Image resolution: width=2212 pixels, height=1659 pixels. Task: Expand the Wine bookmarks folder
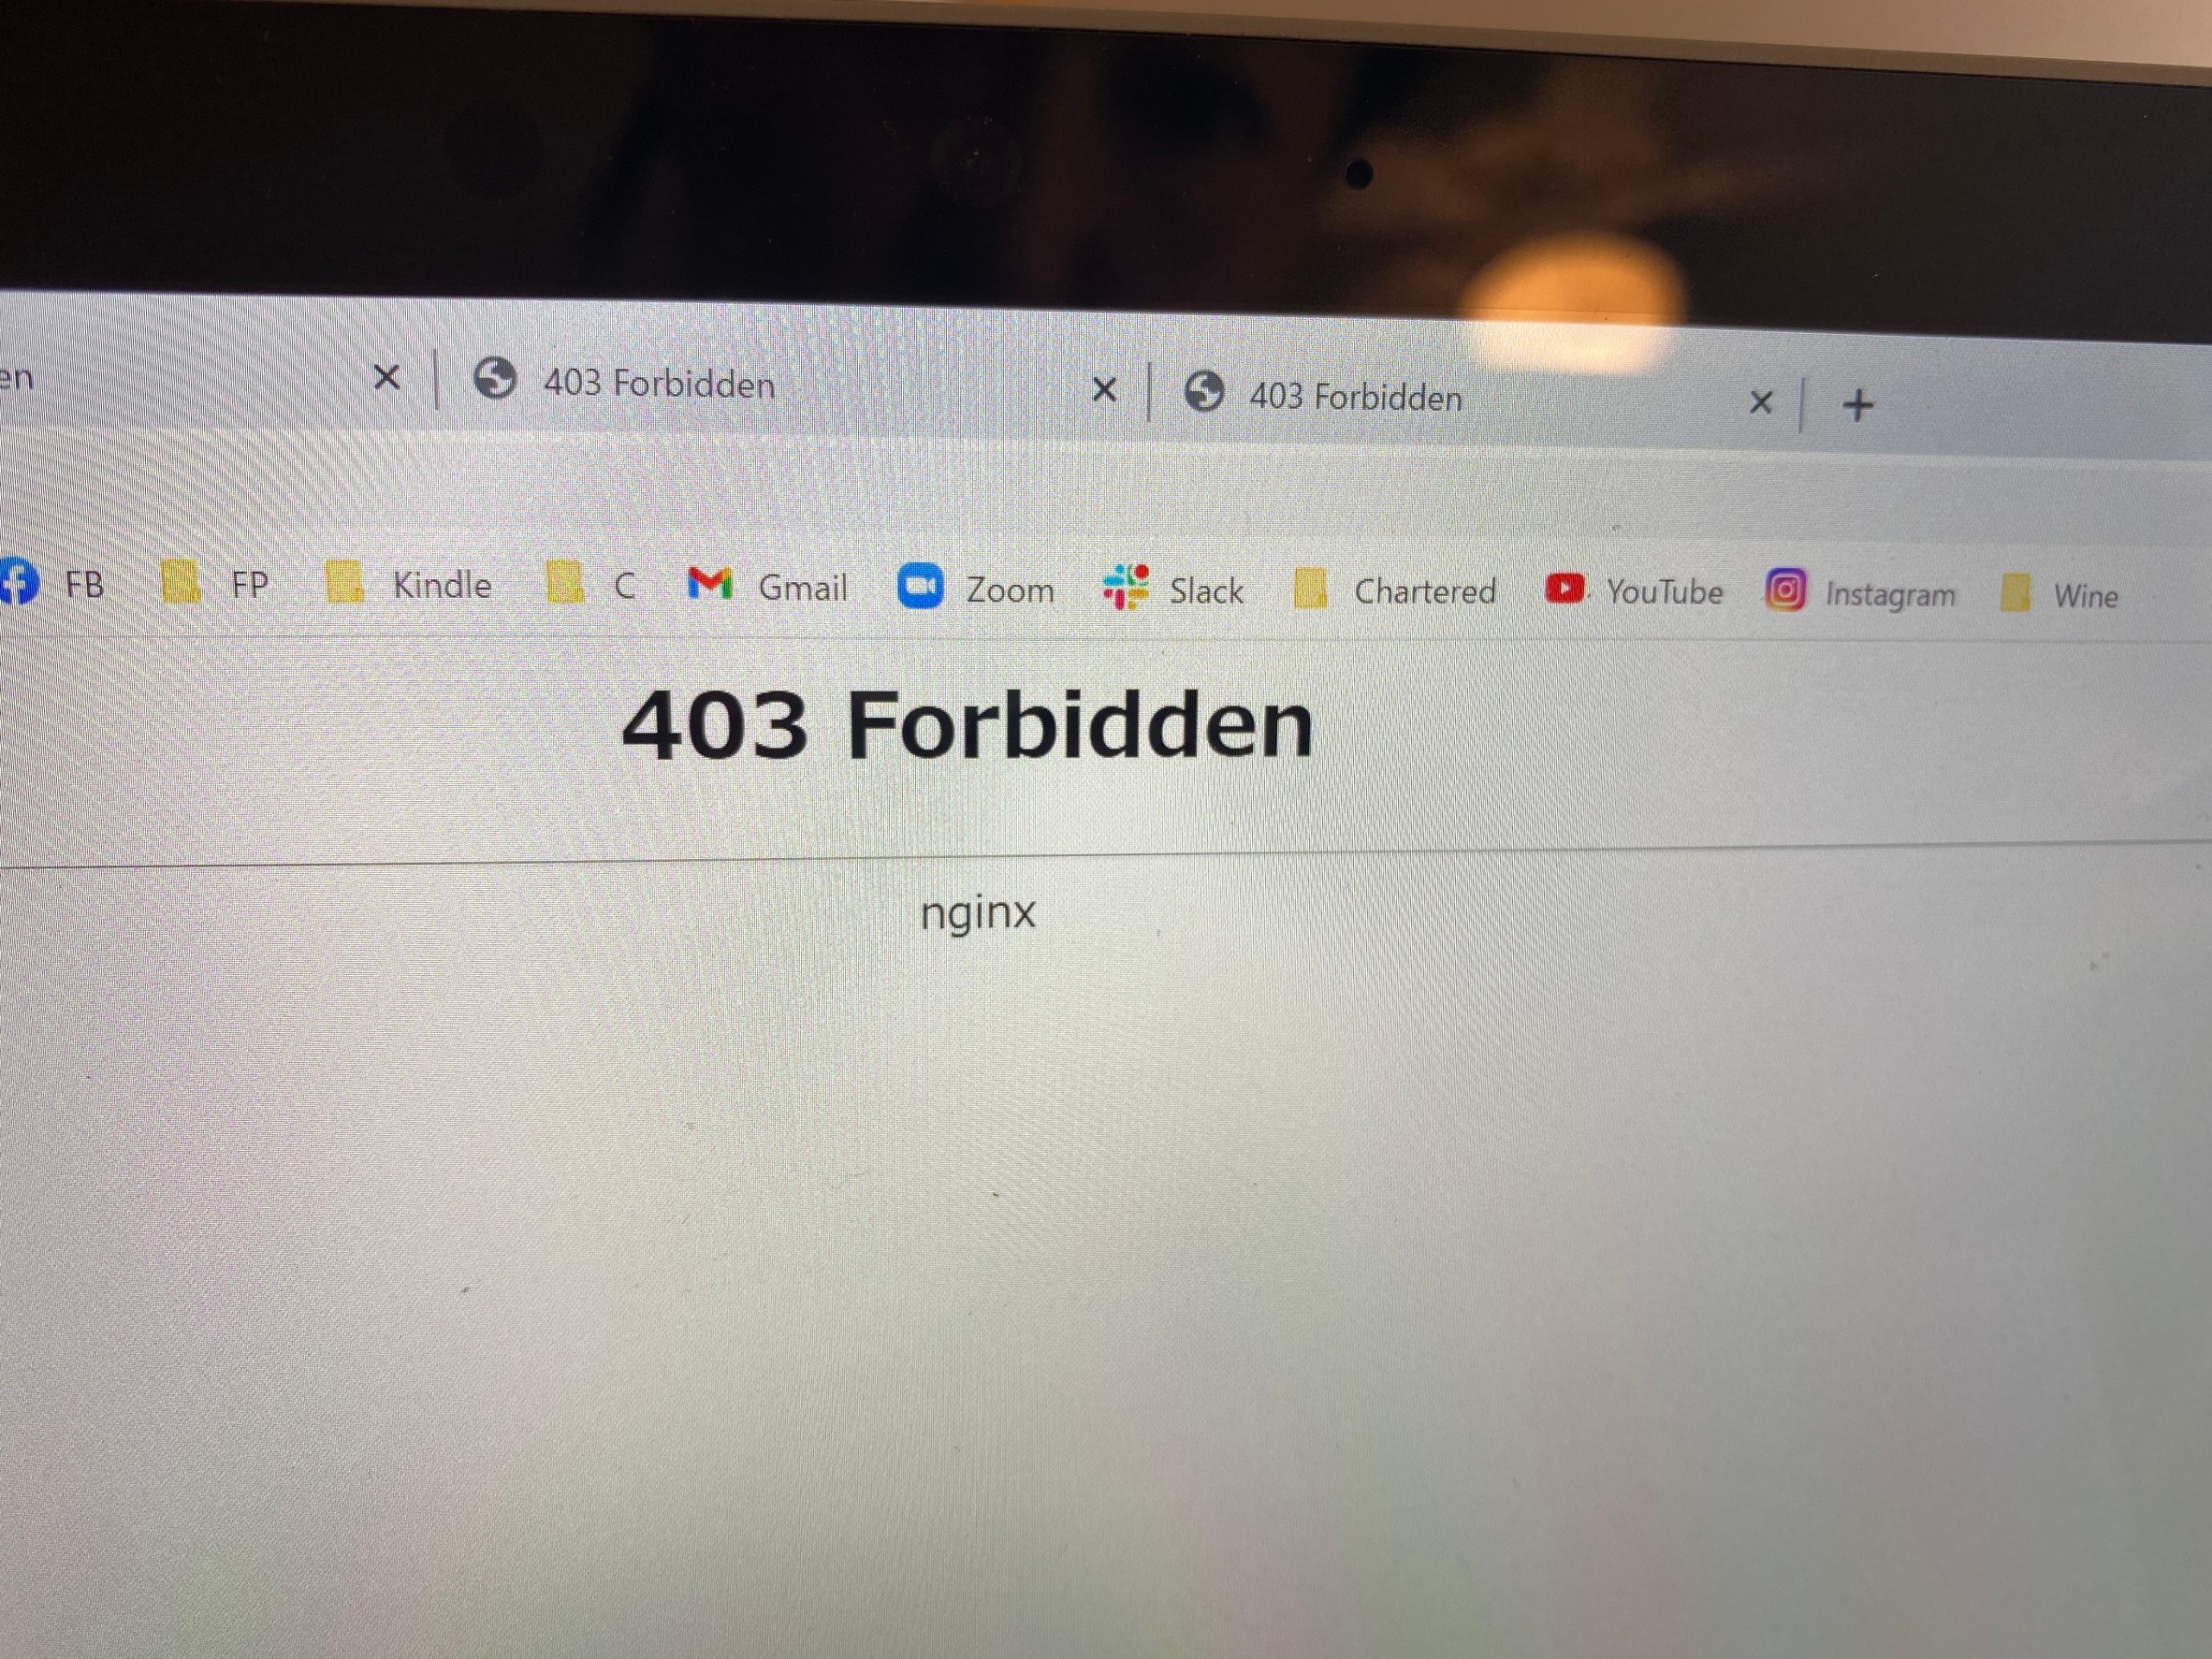(x=2060, y=594)
